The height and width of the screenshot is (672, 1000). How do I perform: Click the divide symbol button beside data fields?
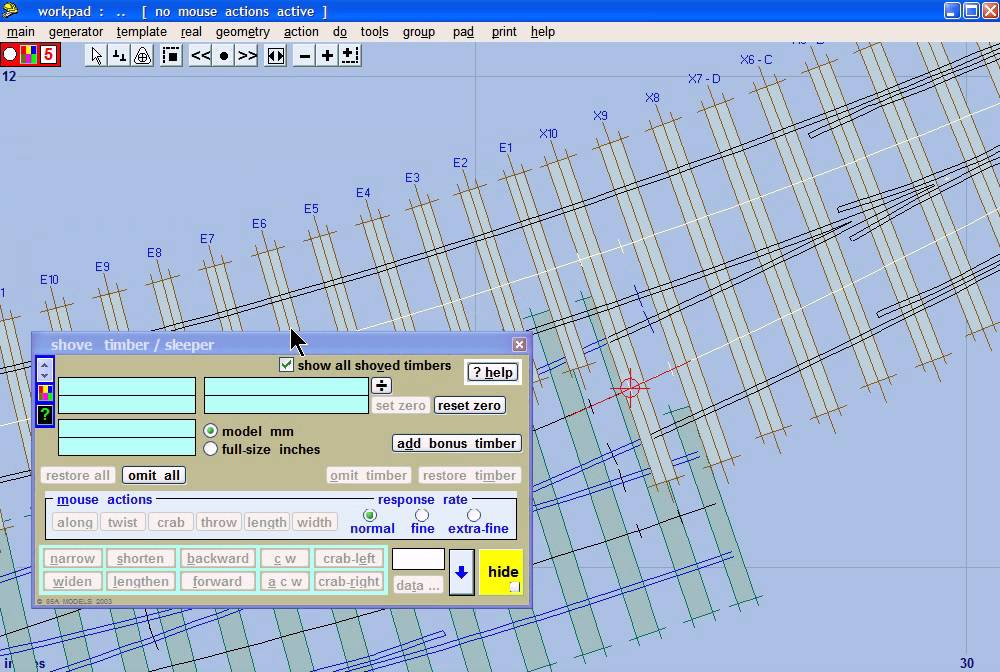[x=381, y=386]
